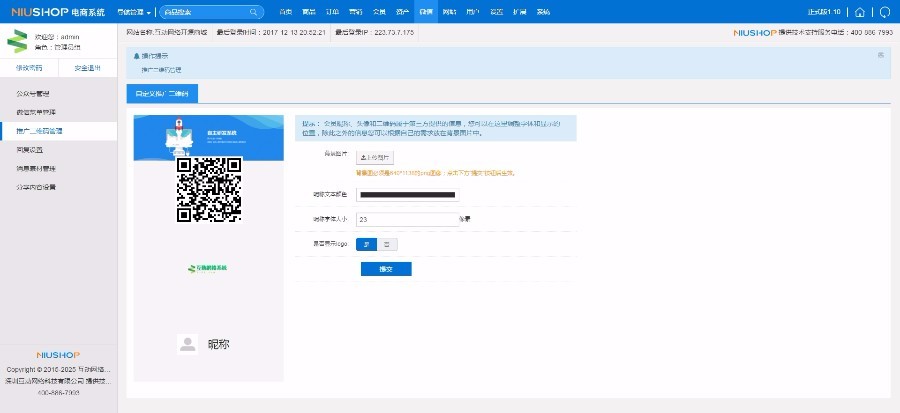Screen dimensions: 900x413
Task: Set show logo toggle to 是
Action: point(366,244)
